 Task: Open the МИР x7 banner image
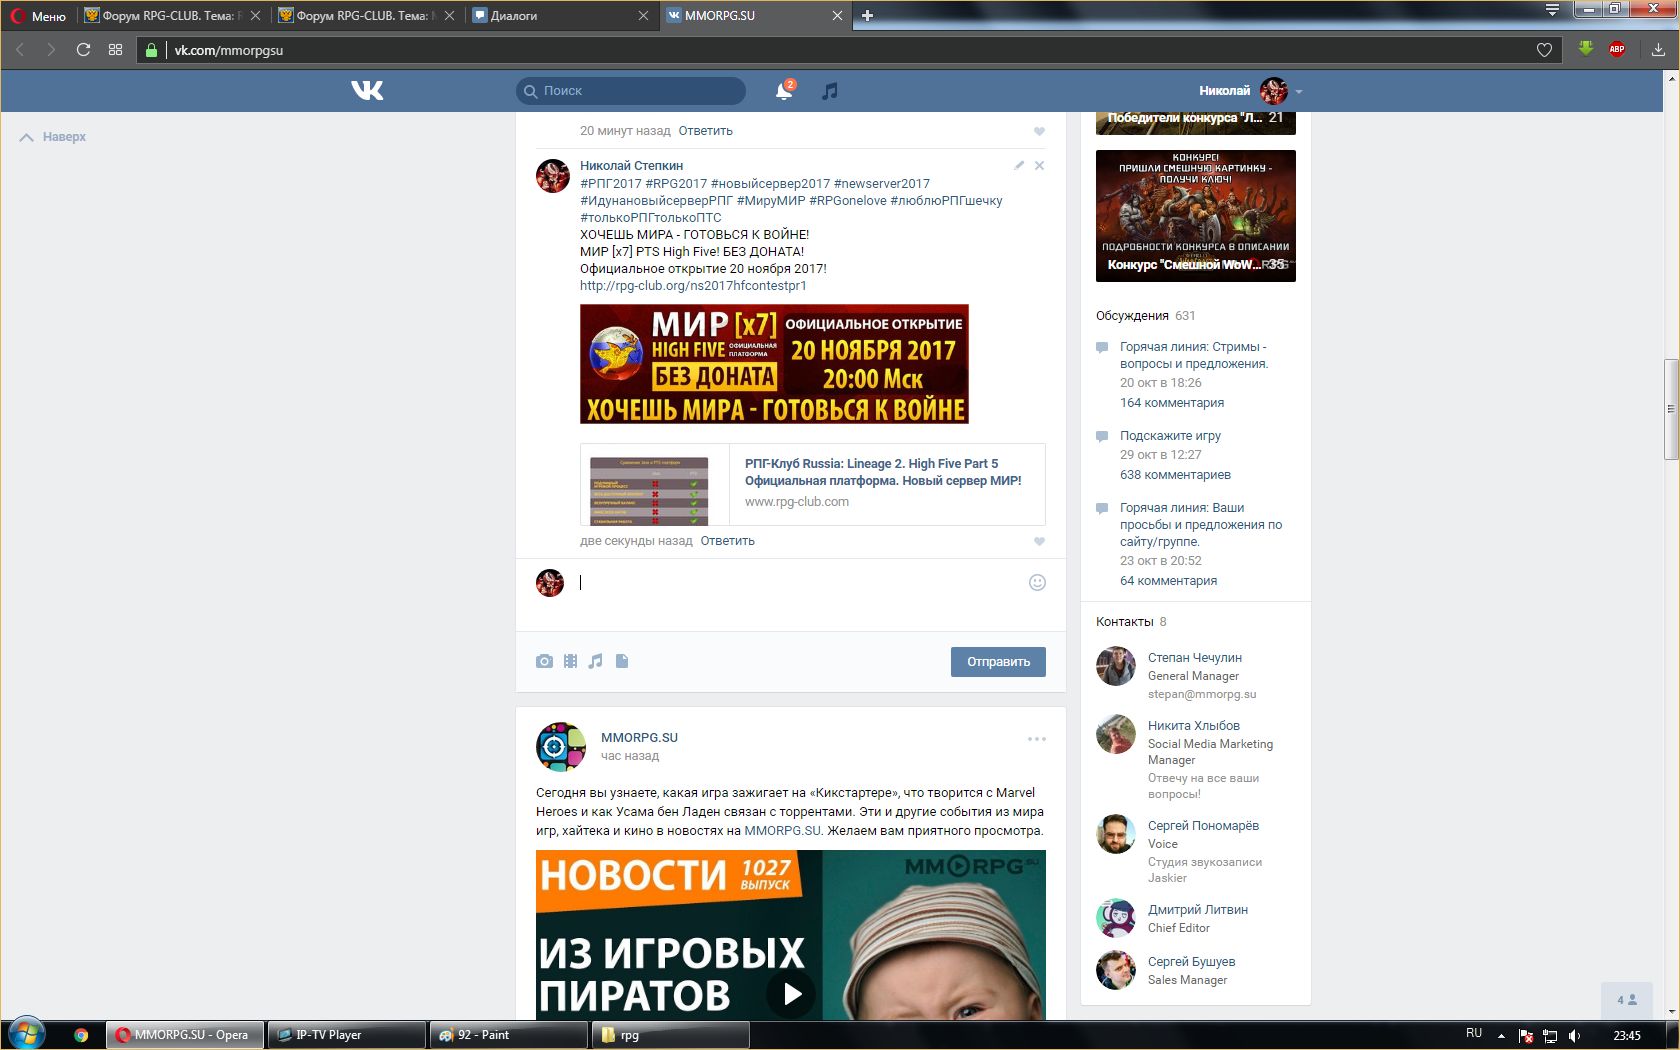point(774,364)
